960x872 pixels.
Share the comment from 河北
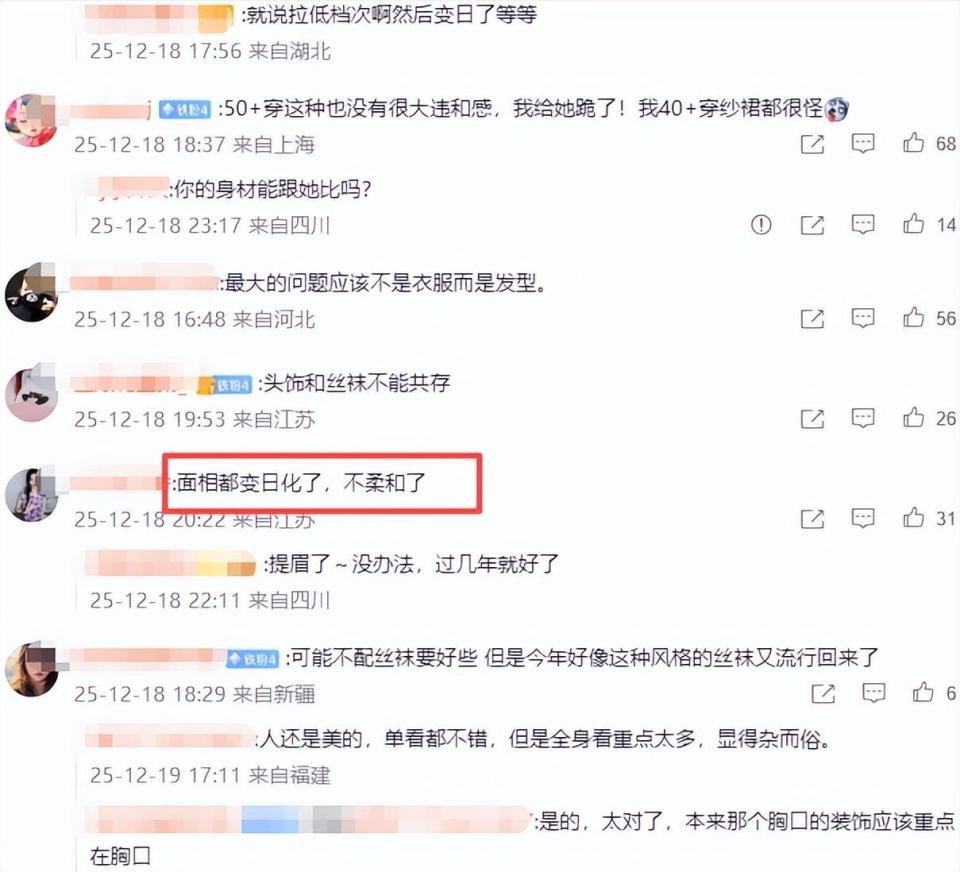(x=812, y=318)
